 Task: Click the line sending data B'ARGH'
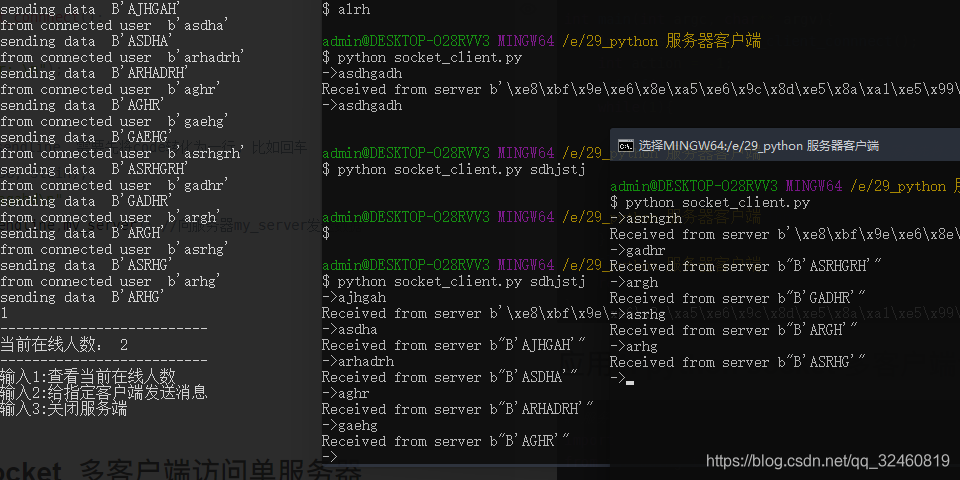click(x=83, y=233)
